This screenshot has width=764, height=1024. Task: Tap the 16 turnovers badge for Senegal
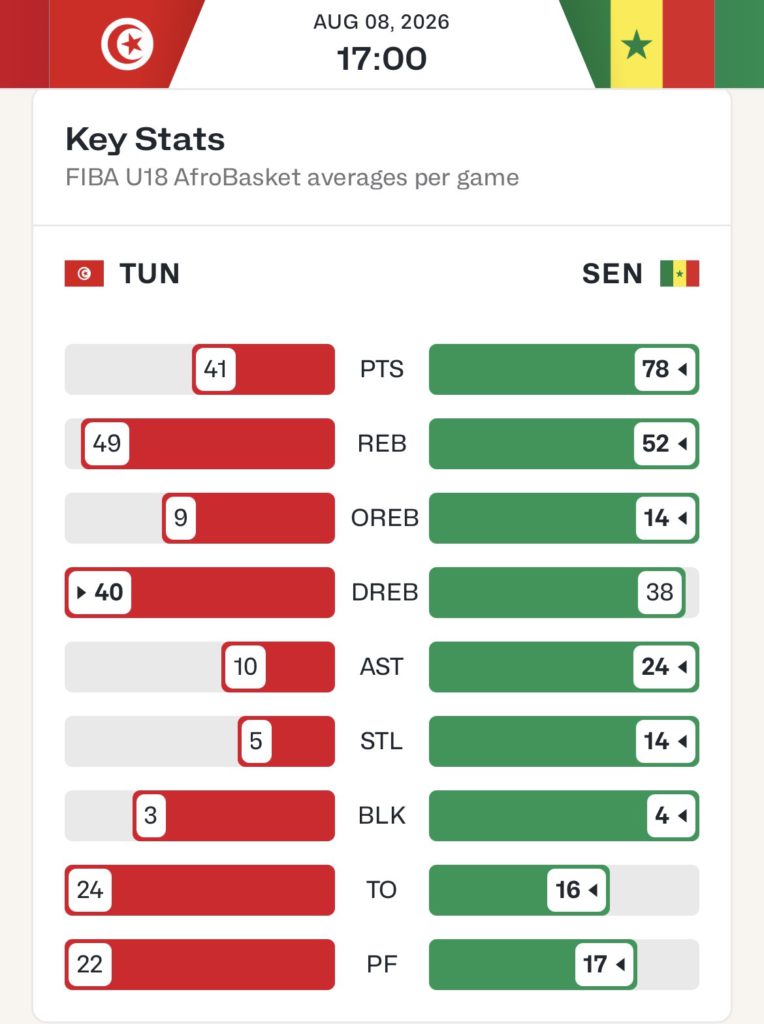coord(577,889)
